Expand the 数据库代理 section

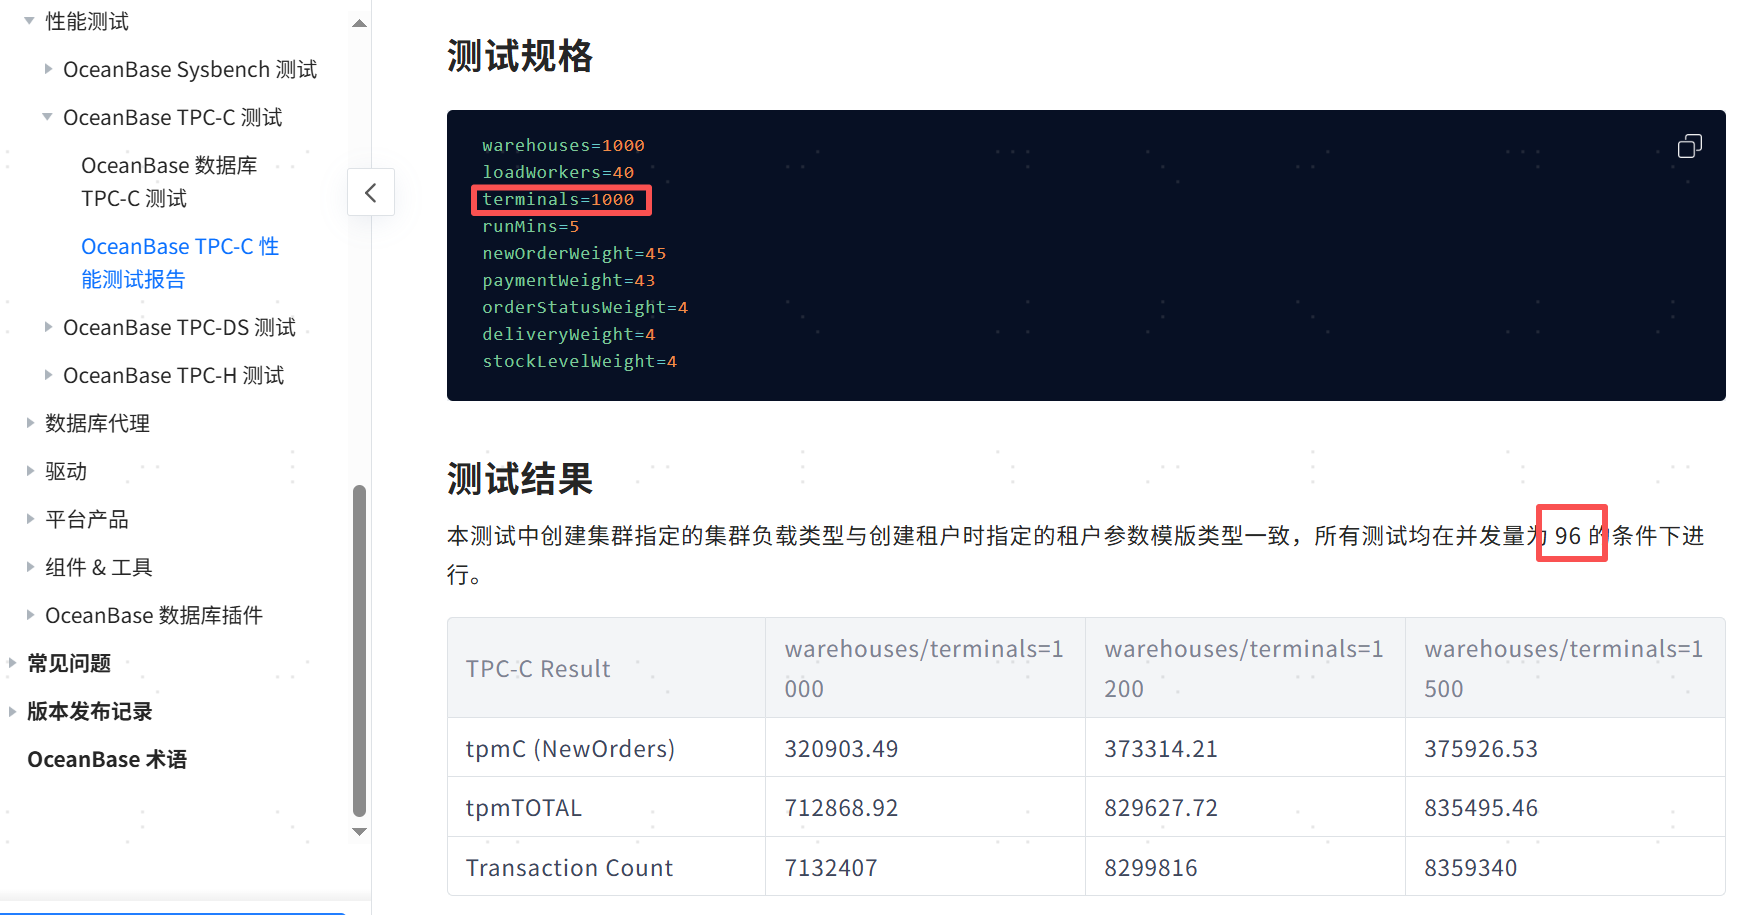(x=30, y=423)
